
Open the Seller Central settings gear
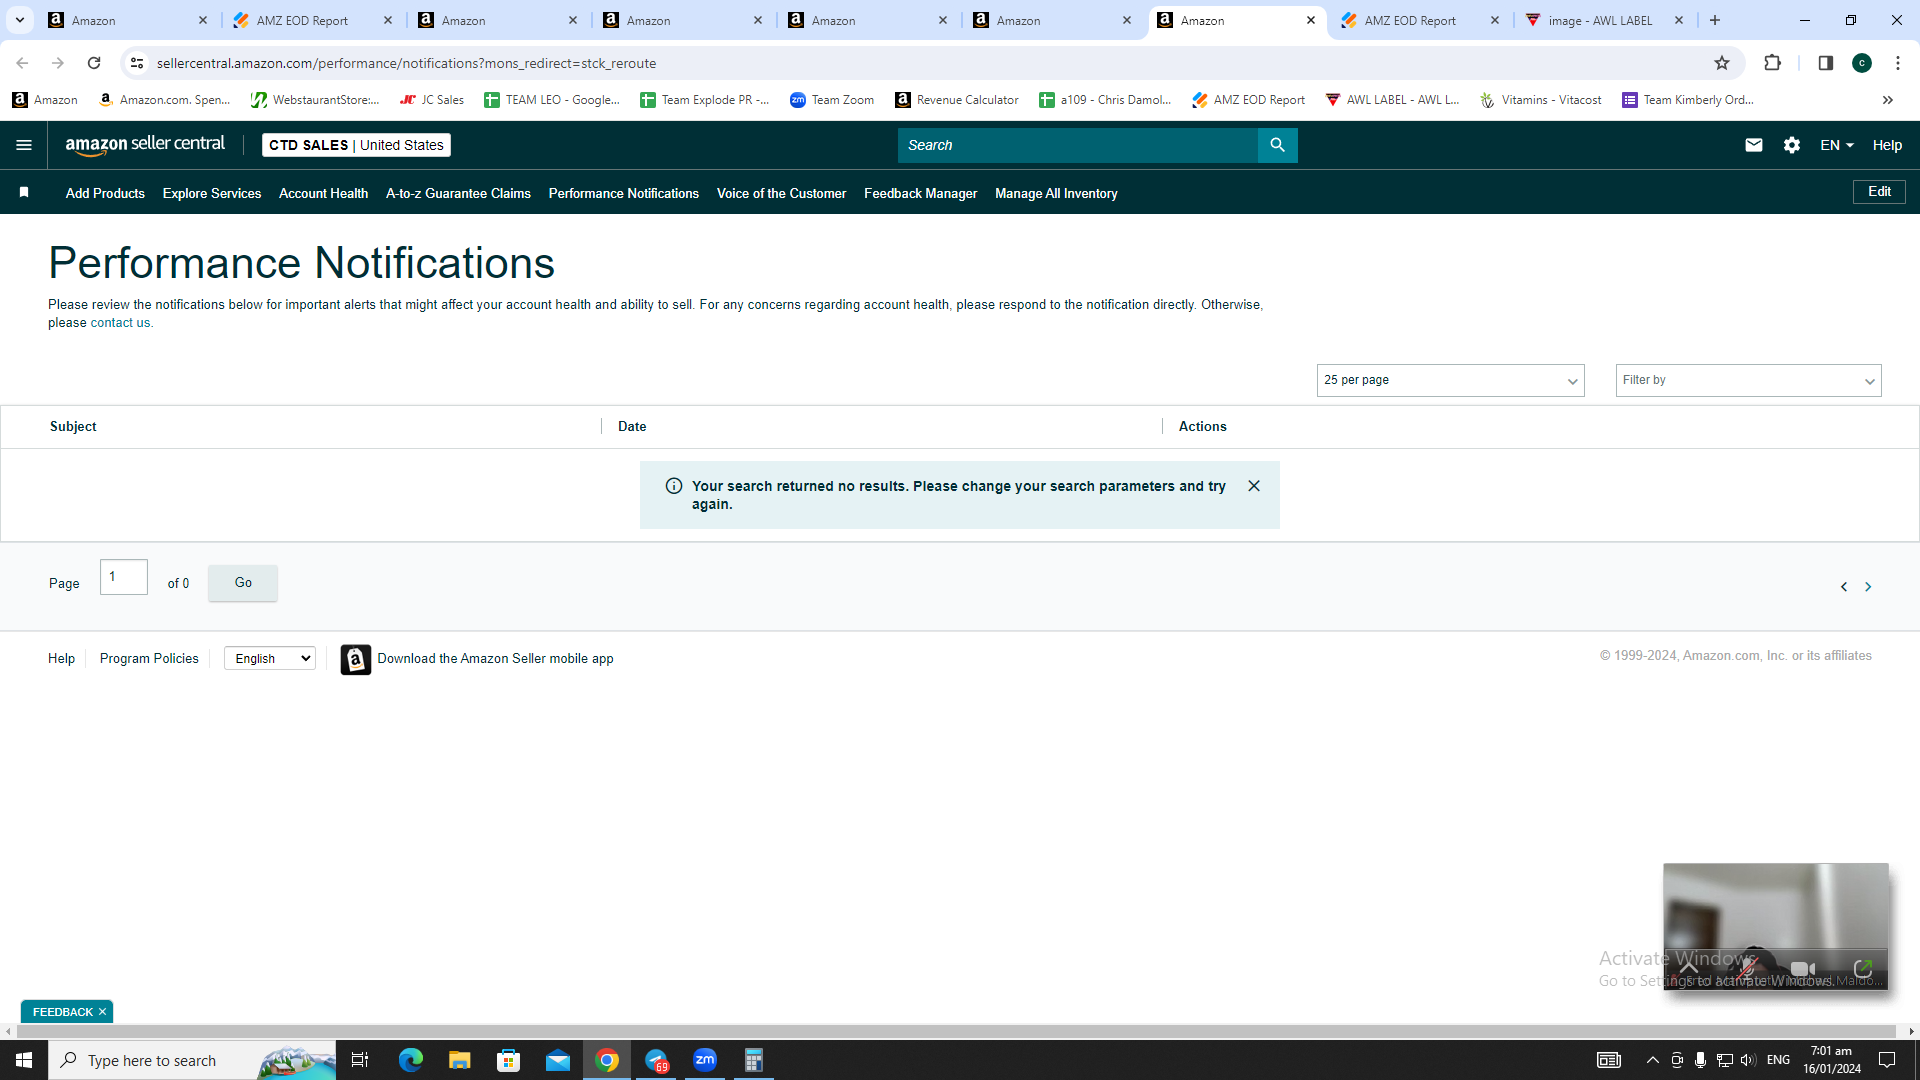[x=1791, y=145]
